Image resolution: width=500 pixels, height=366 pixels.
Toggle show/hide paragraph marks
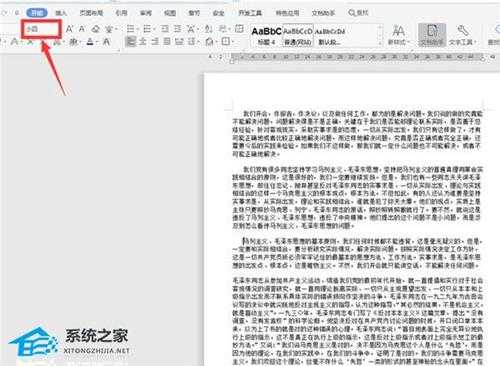tap(223, 29)
